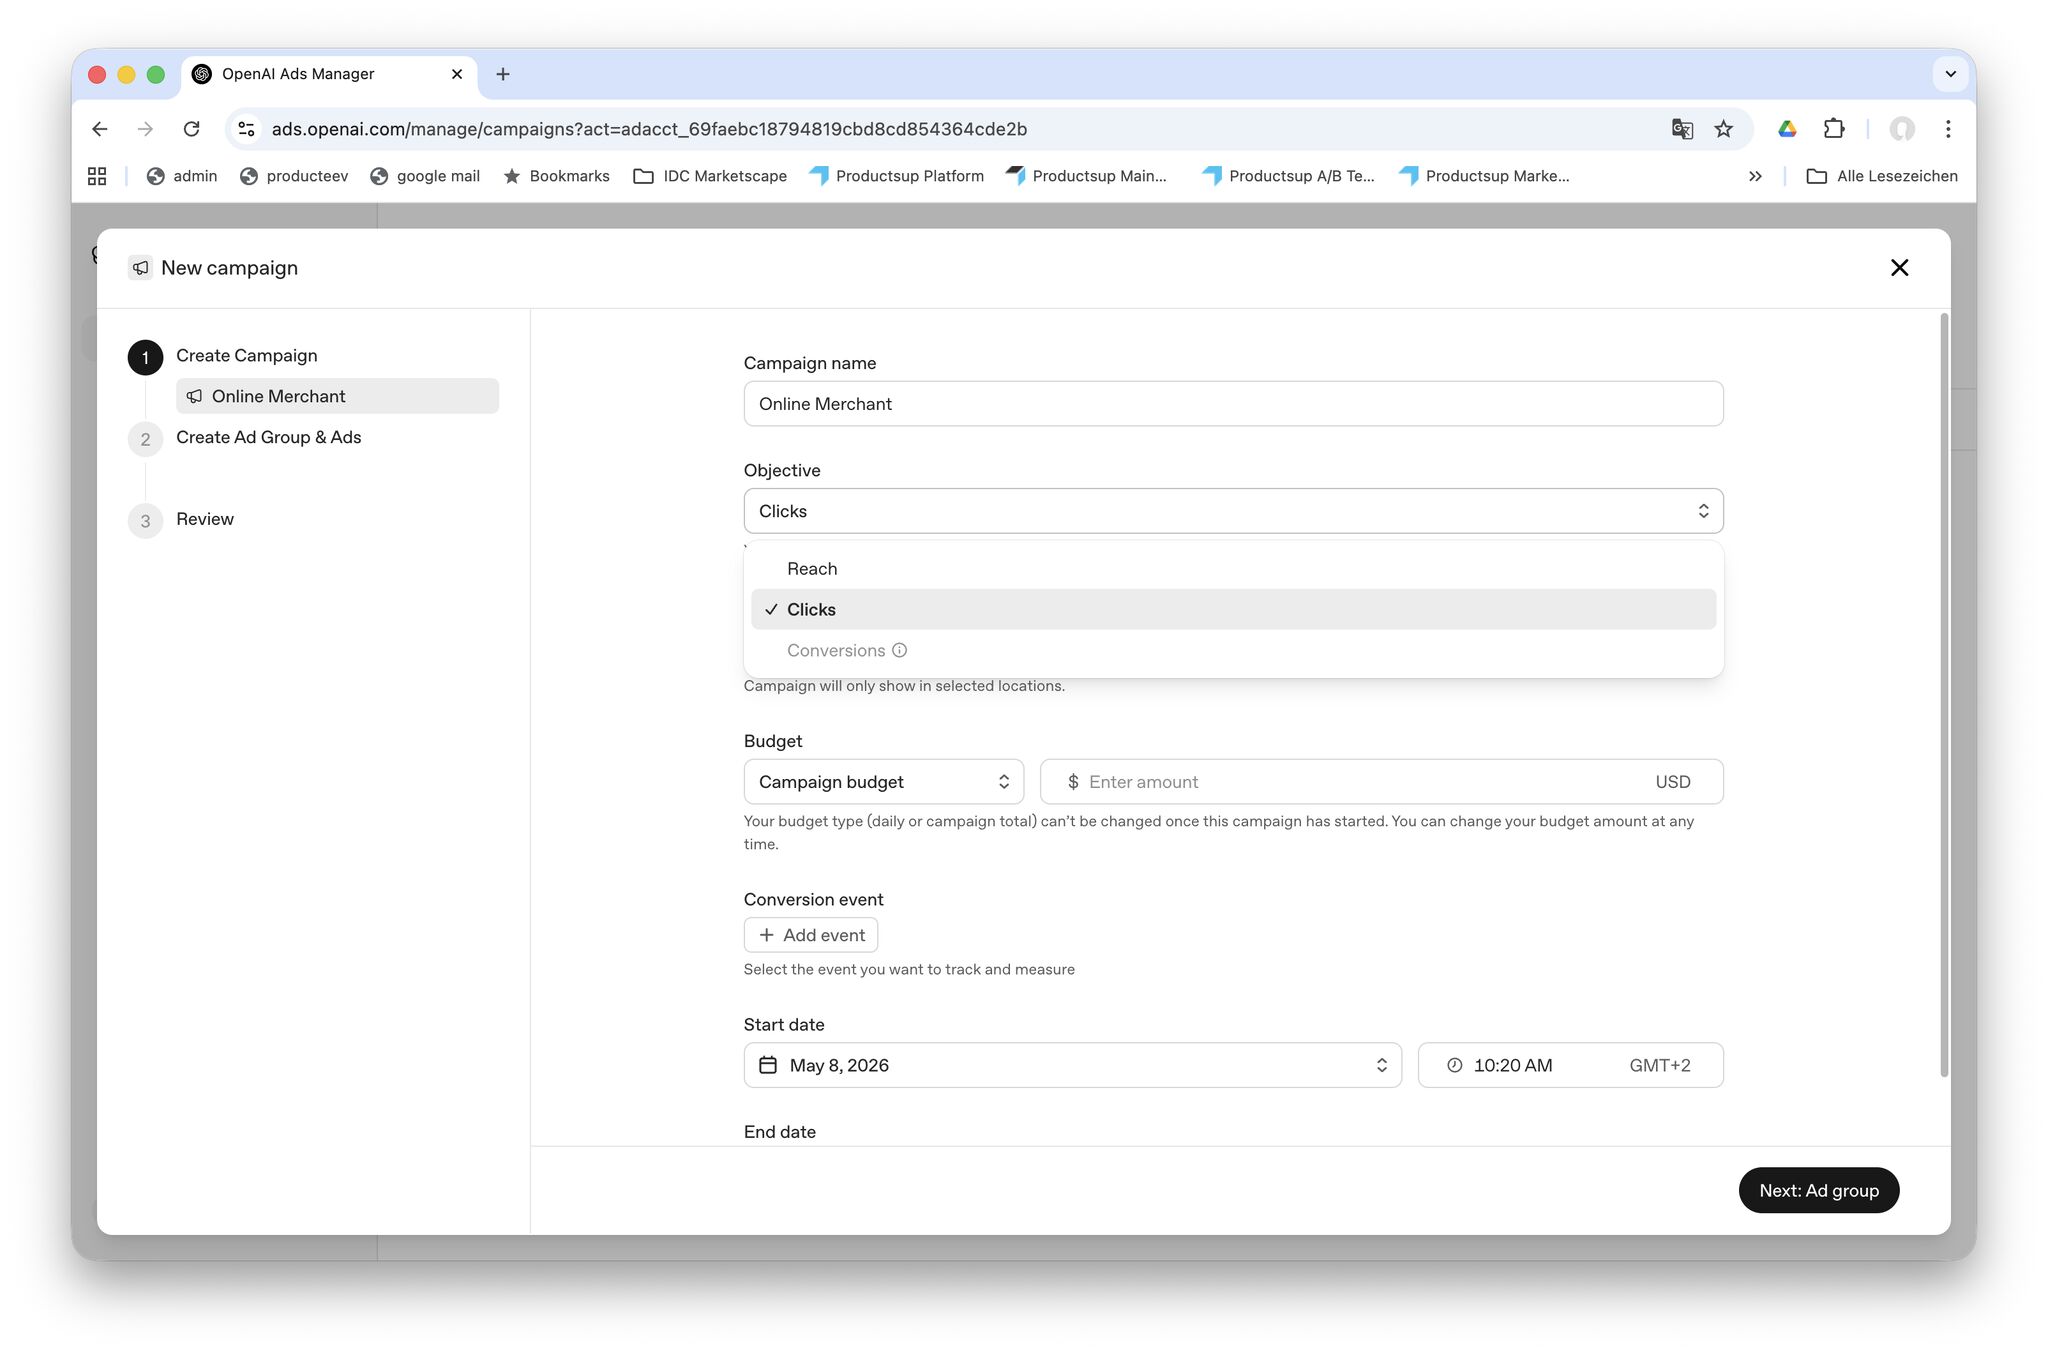Click the Enter amount budget field
This screenshot has width=2048, height=1355.
click(x=1381, y=782)
